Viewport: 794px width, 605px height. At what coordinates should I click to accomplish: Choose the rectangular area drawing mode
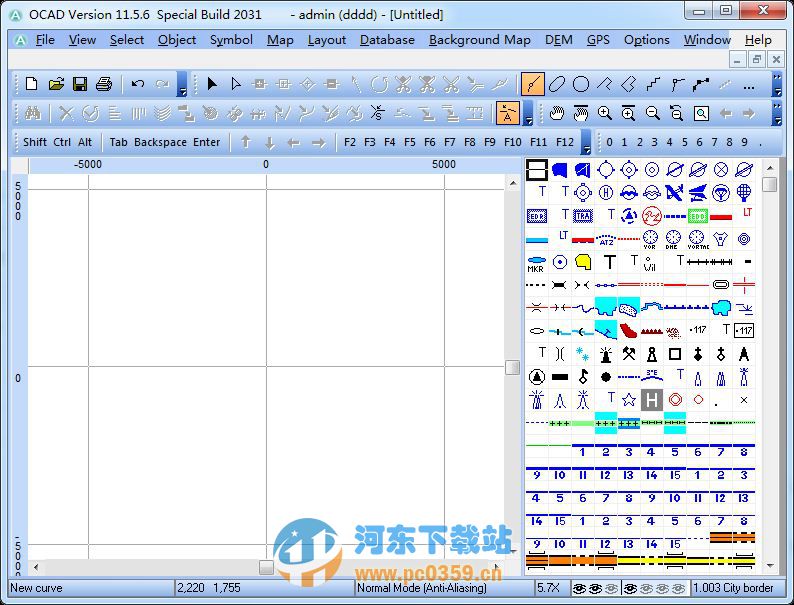click(x=628, y=84)
